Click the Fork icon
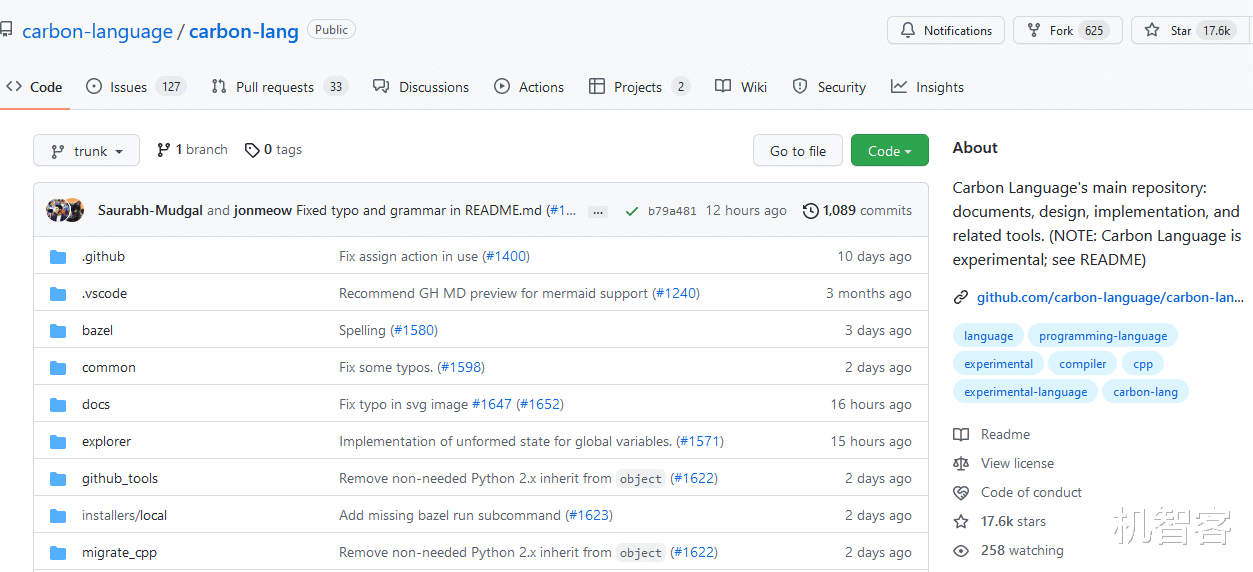The image size is (1253, 572). (x=1034, y=31)
